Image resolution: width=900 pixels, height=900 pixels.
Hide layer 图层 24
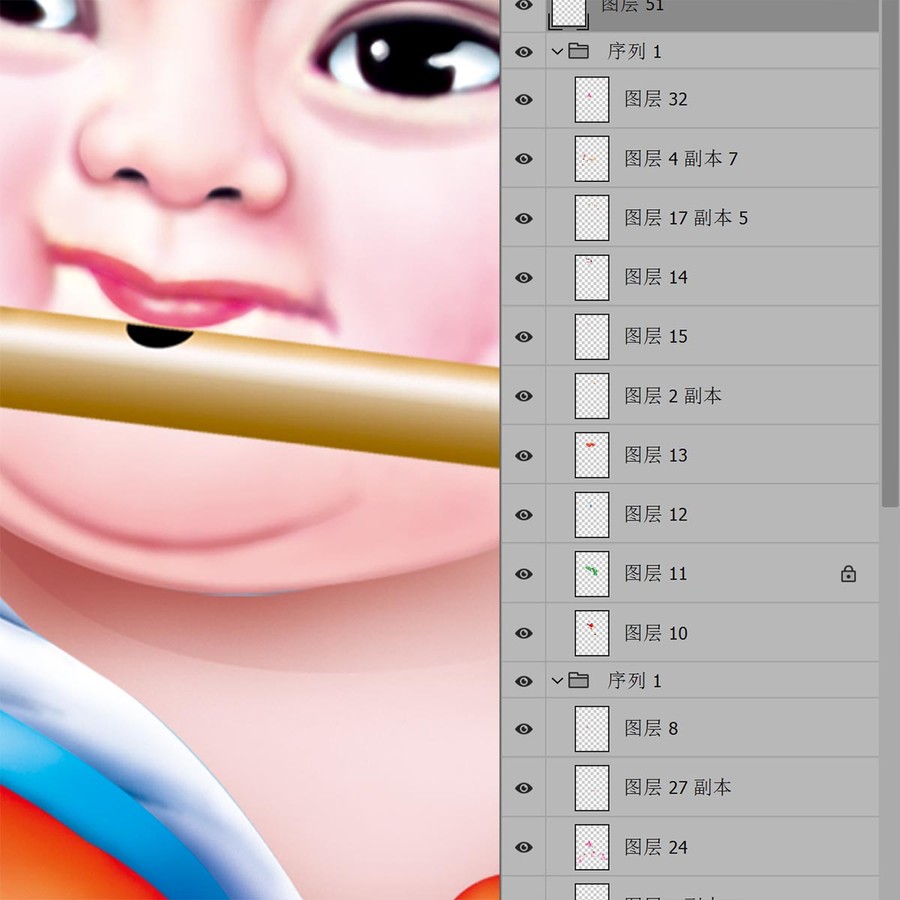pyautogui.click(x=523, y=847)
